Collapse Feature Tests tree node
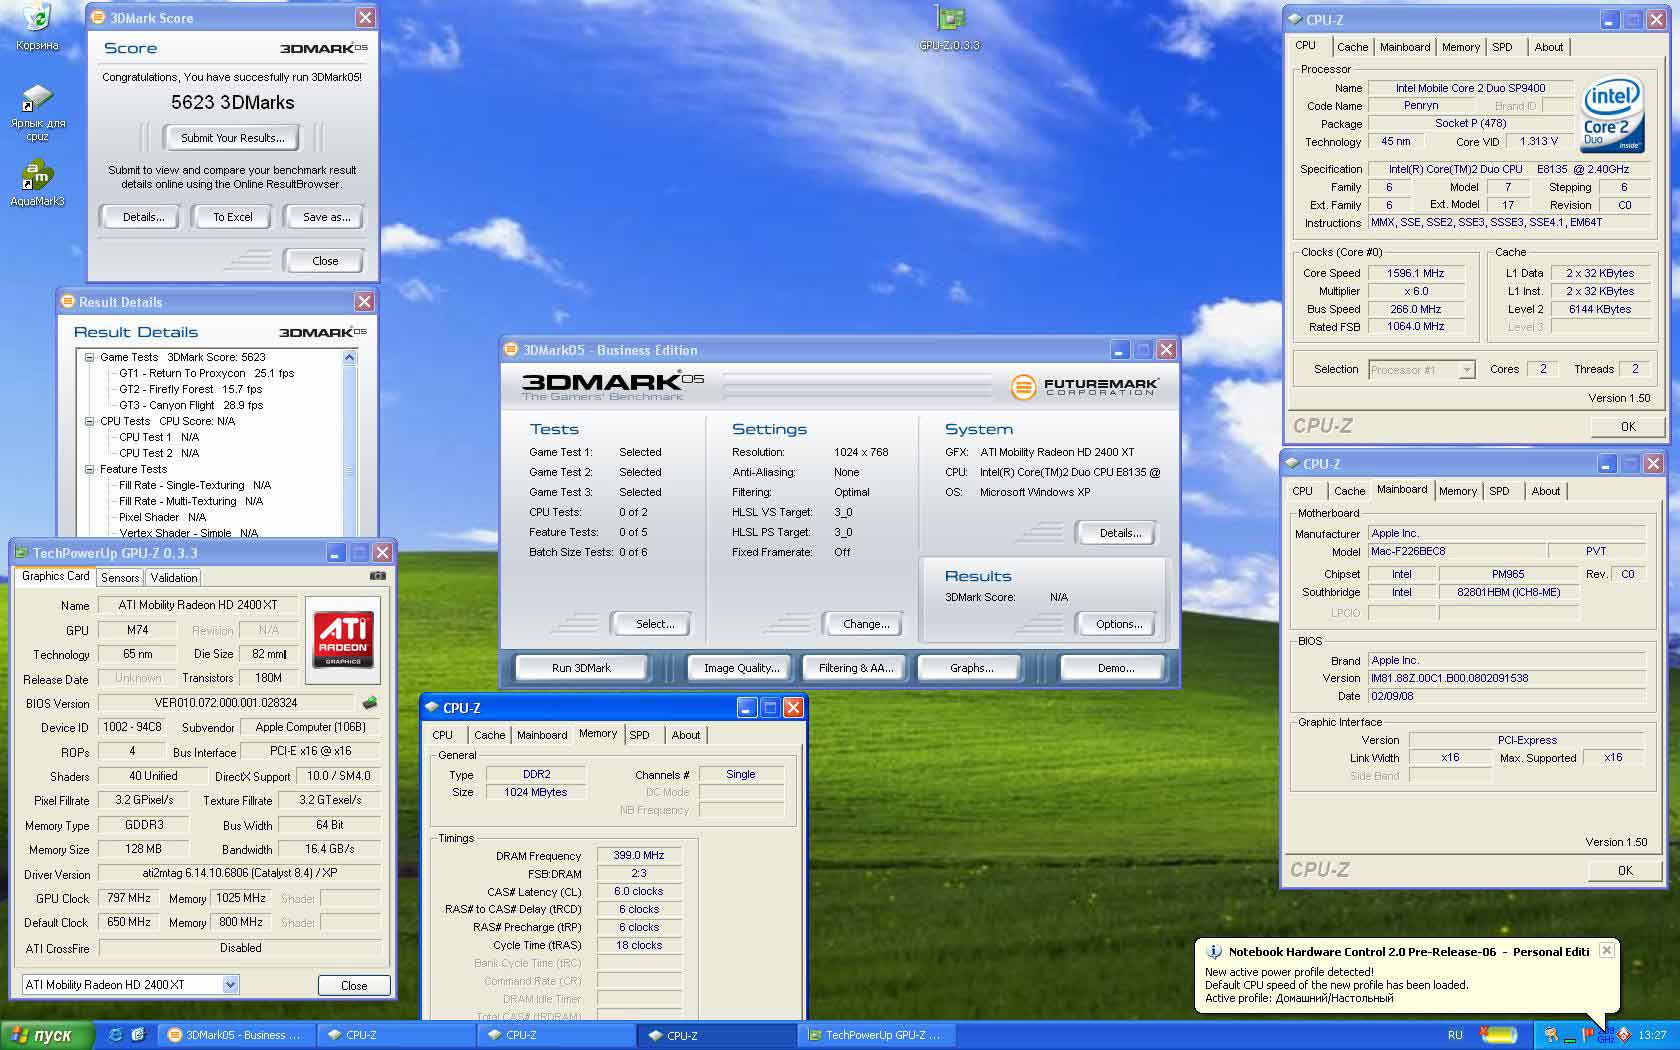 point(89,469)
